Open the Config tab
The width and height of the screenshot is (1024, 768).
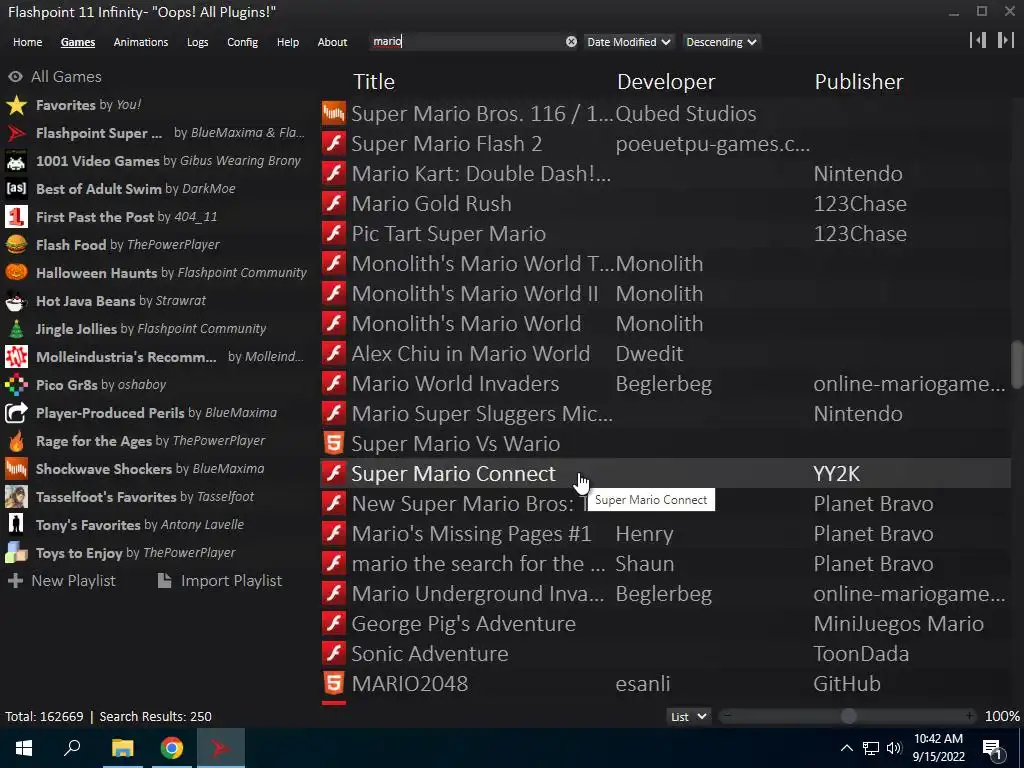(242, 42)
